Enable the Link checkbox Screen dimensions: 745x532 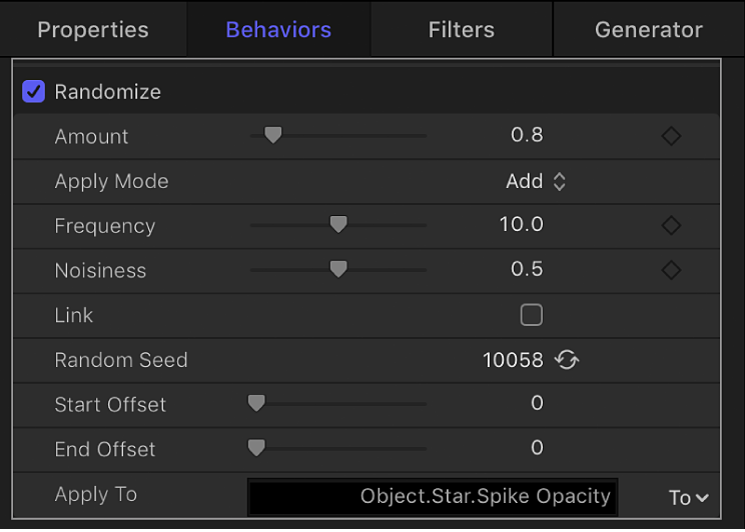coord(531,315)
